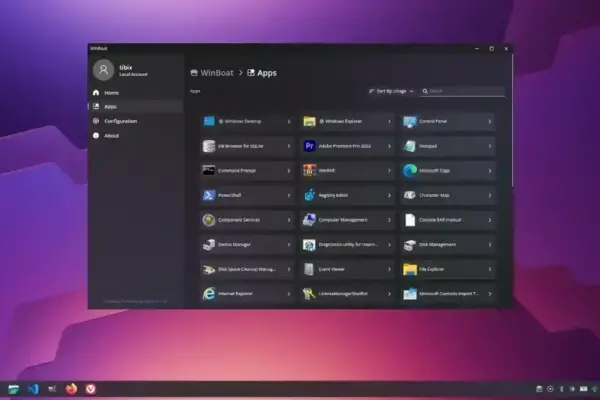
Task: Expand the Computer Management chevron
Action: click(390, 220)
